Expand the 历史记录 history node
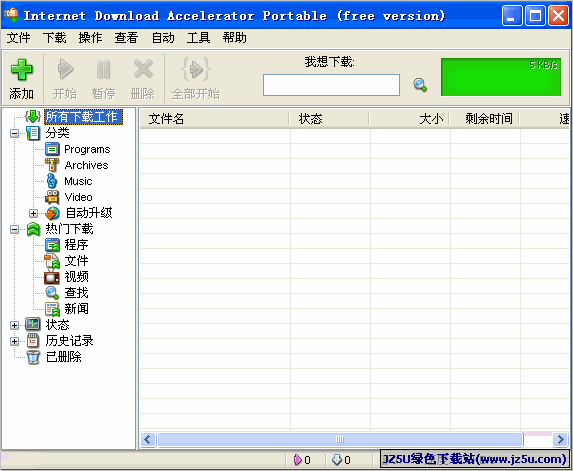The image size is (573, 471). 14,341
